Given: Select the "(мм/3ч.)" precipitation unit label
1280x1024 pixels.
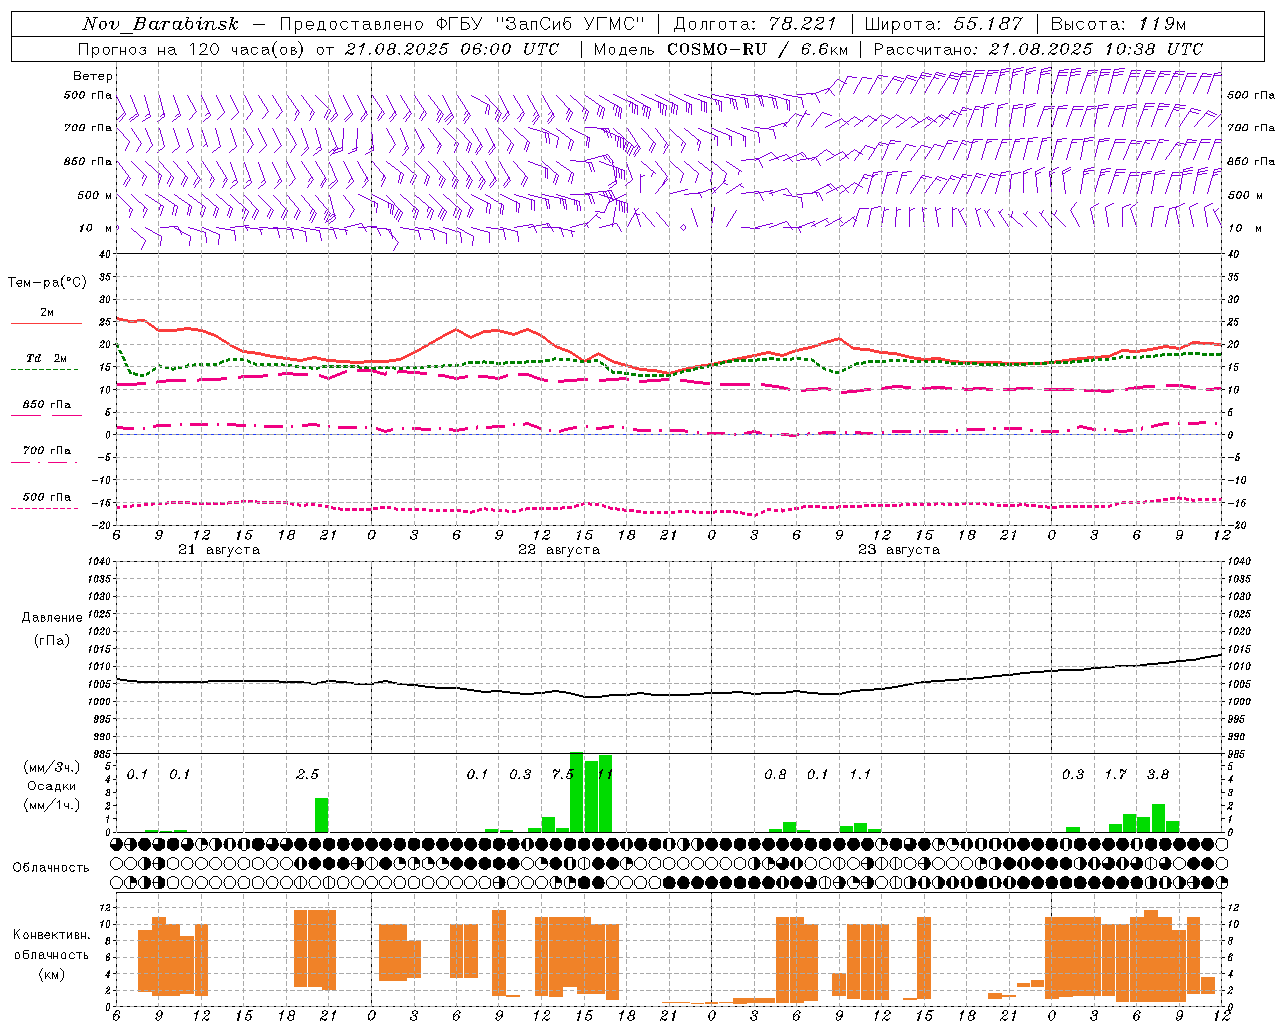Looking at the screenshot, I should pos(51,767).
